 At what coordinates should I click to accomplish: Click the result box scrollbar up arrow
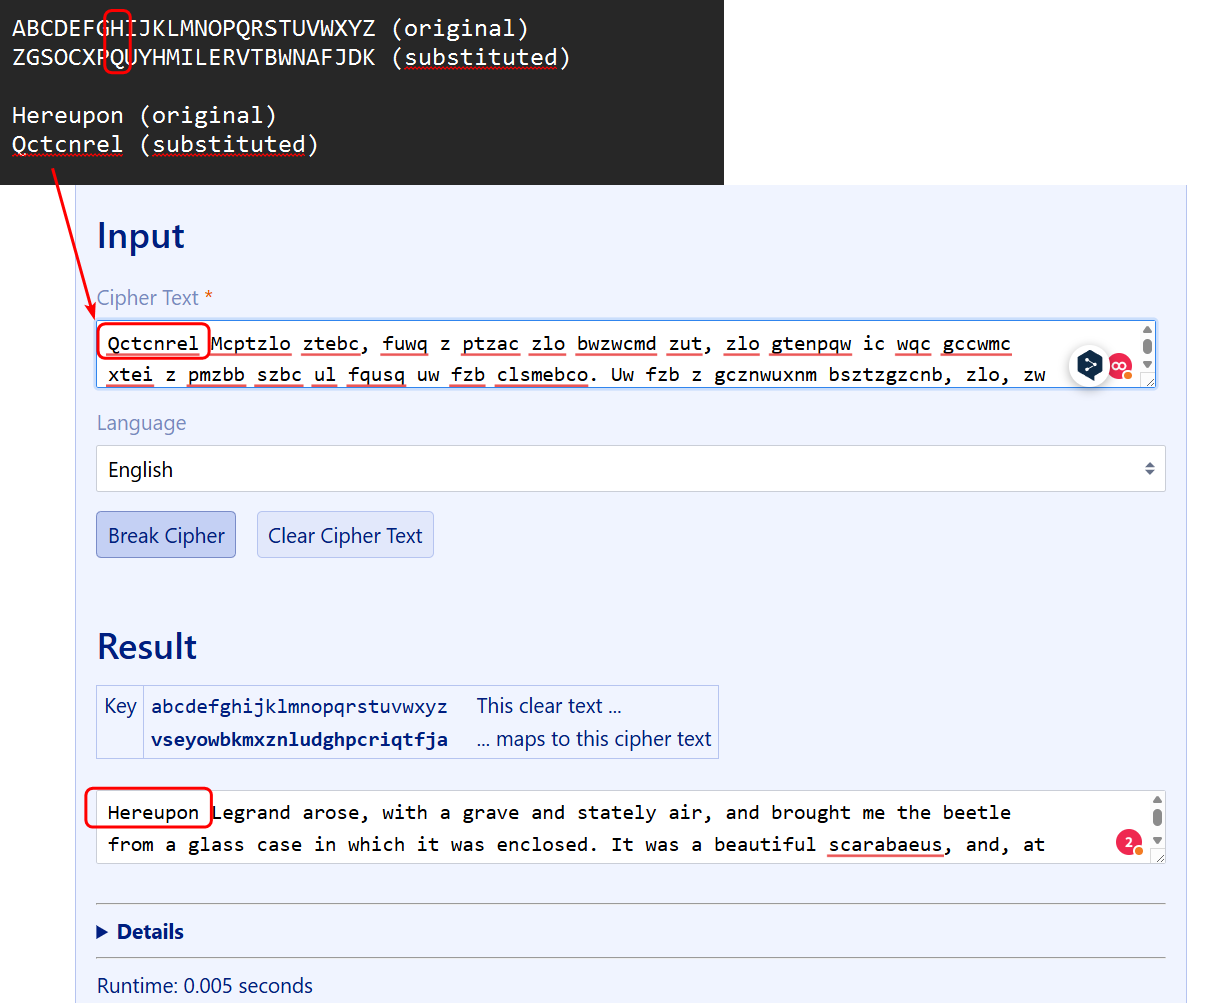point(1157,800)
